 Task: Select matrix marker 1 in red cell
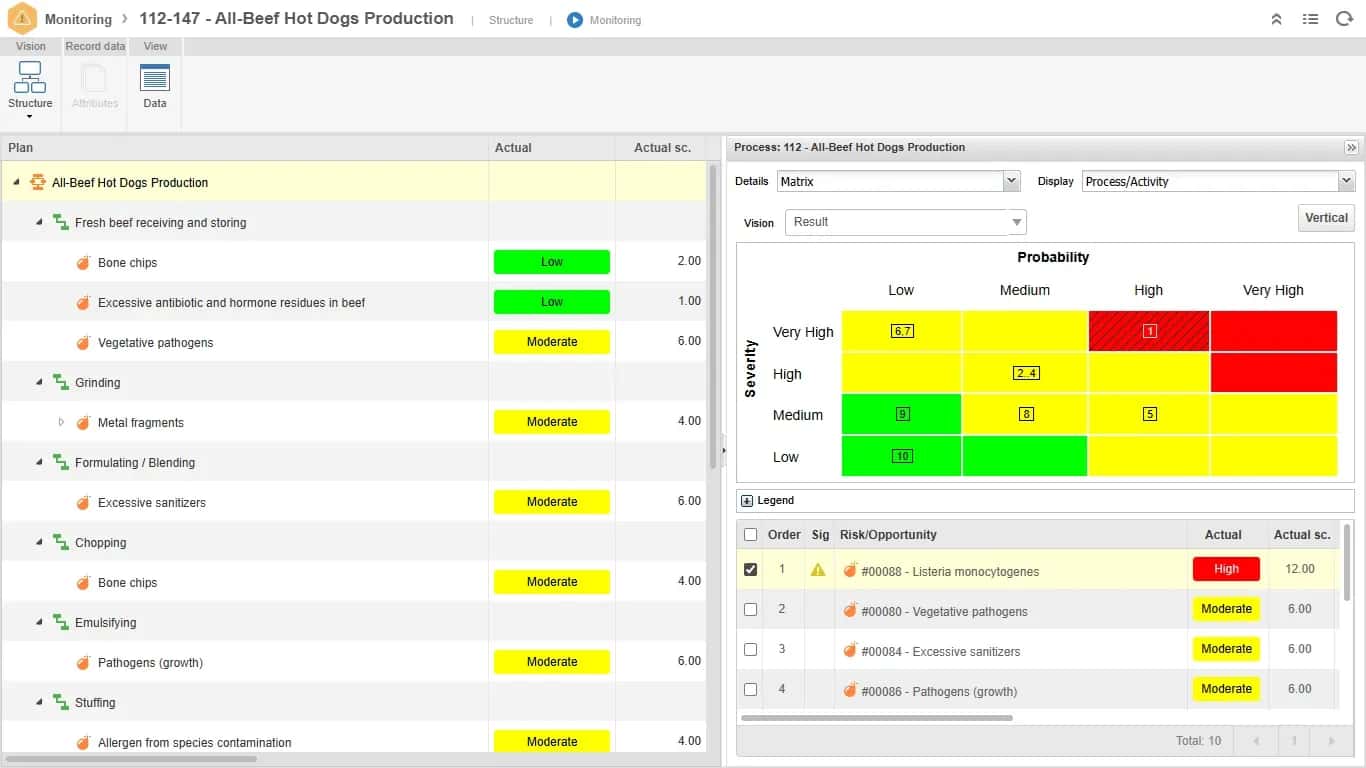coord(1149,331)
